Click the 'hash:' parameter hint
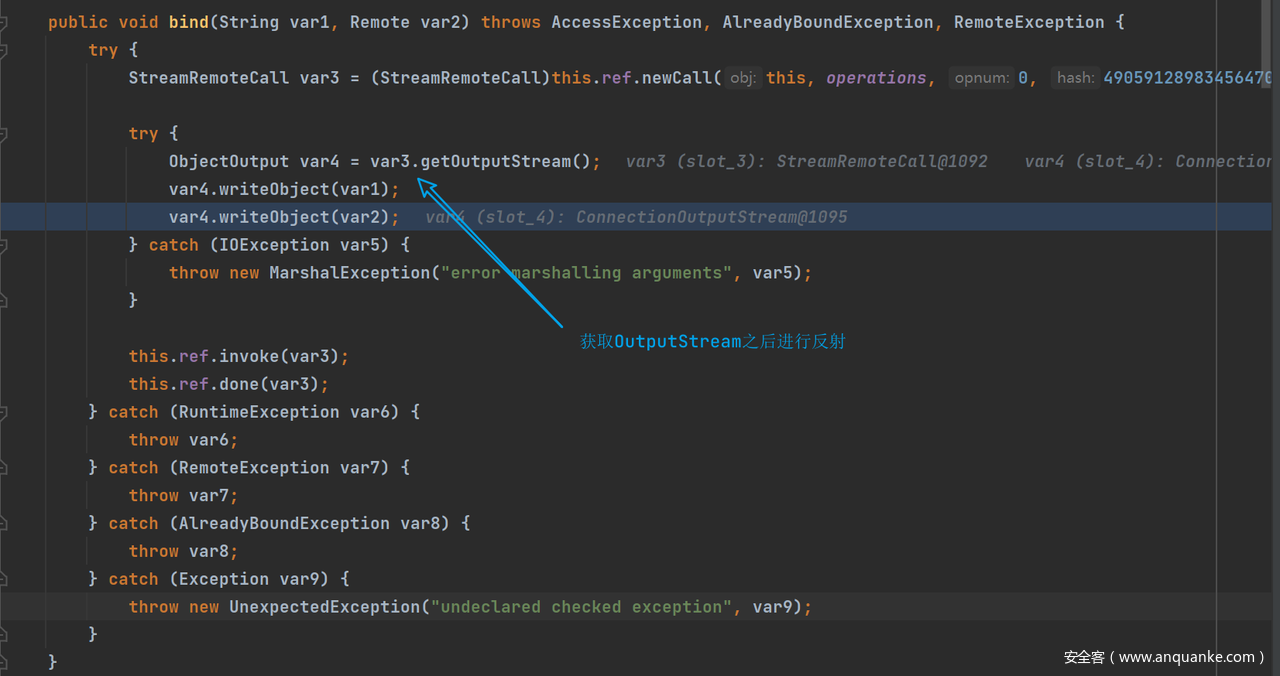 [1075, 78]
